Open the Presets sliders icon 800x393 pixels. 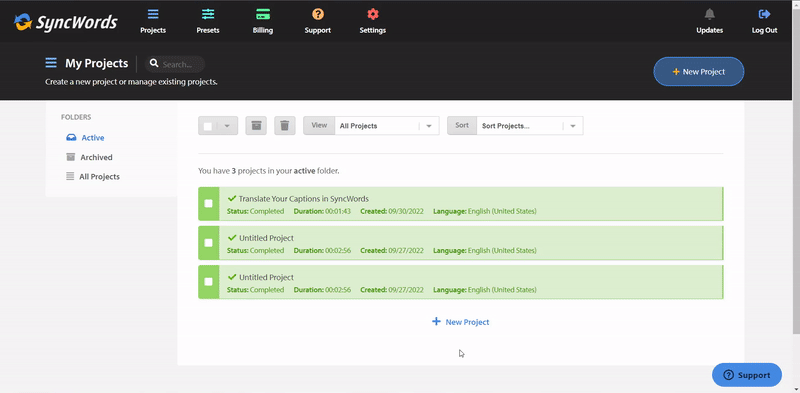pyautogui.click(x=208, y=14)
